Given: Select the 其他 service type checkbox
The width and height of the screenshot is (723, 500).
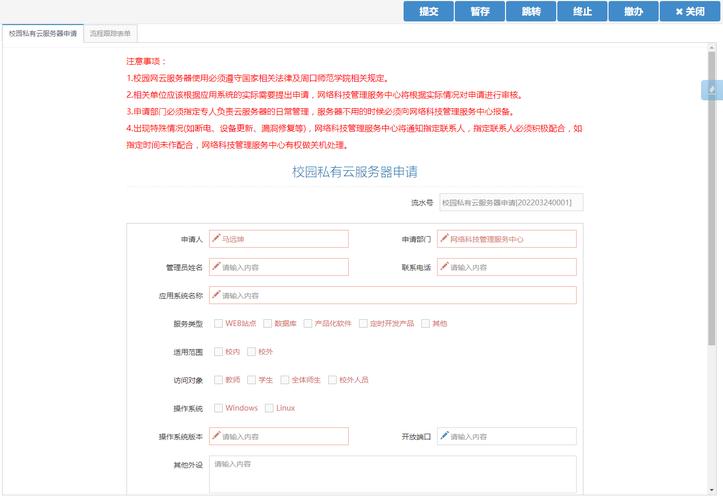Looking at the screenshot, I should click(x=425, y=323).
